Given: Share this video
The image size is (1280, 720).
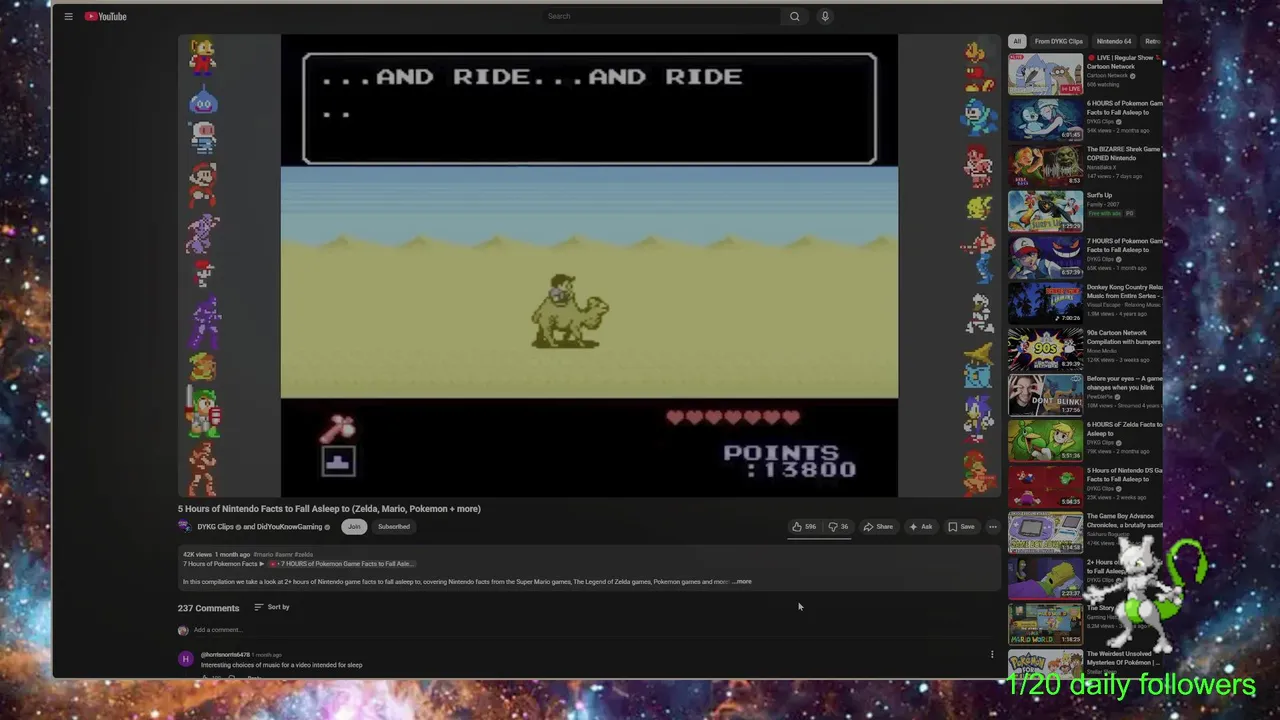Looking at the screenshot, I should [x=878, y=527].
